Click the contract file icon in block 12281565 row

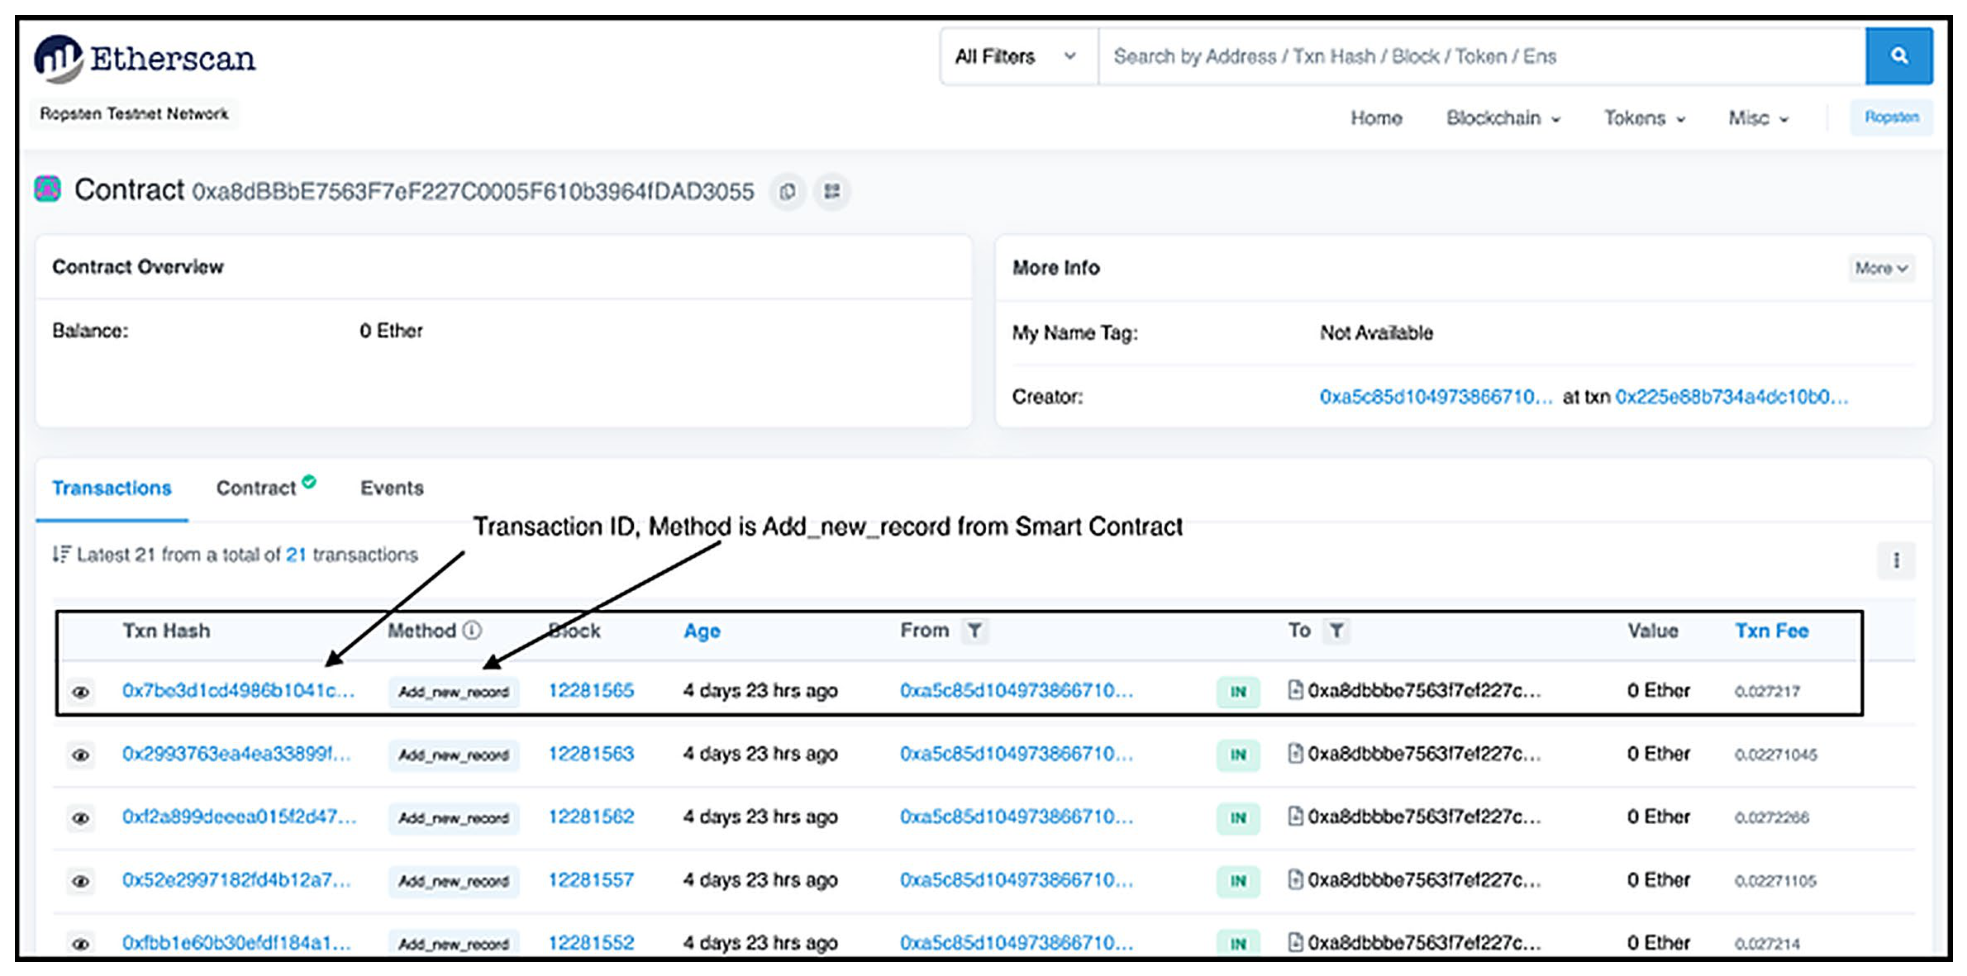1295,690
